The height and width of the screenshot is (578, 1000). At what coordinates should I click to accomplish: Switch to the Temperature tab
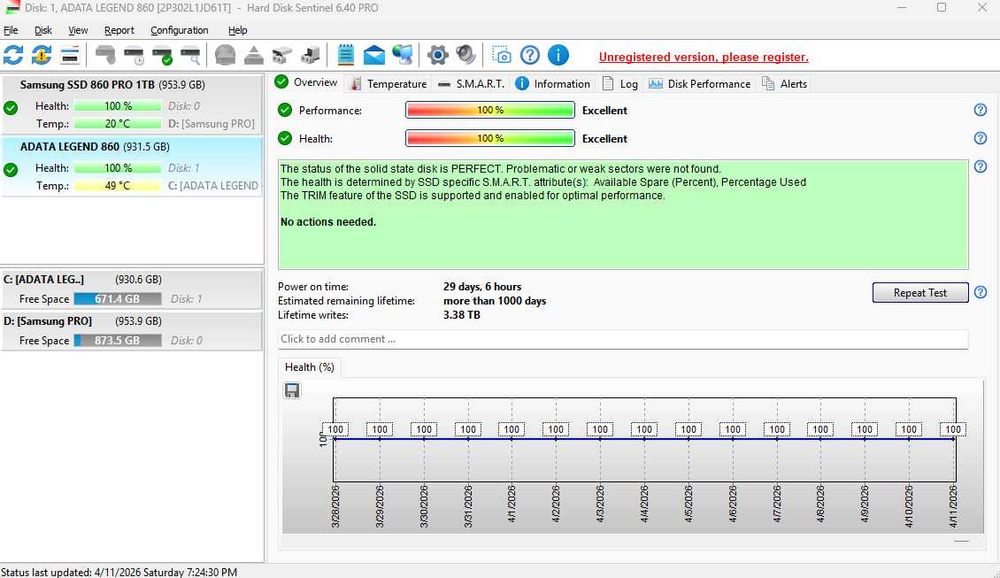[388, 84]
